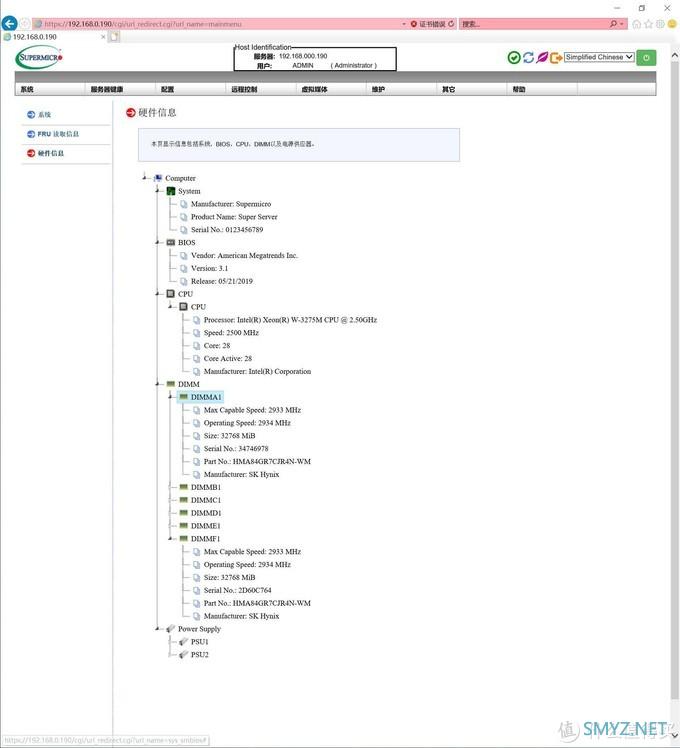Screen dimensions: 680x748
Task: Click 'Release: 05/21/2019' row
Action: tap(222, 281)
